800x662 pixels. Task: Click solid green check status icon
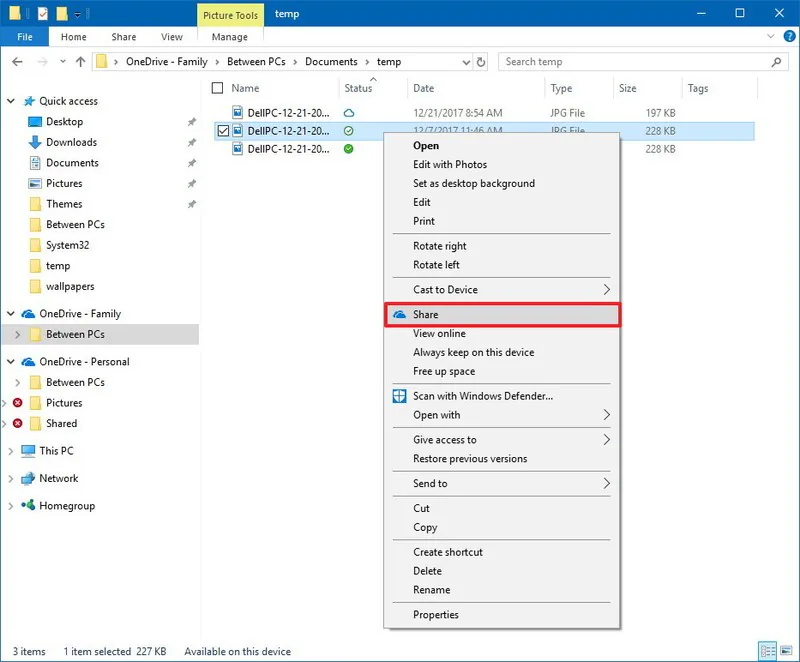tap(348, 149)
